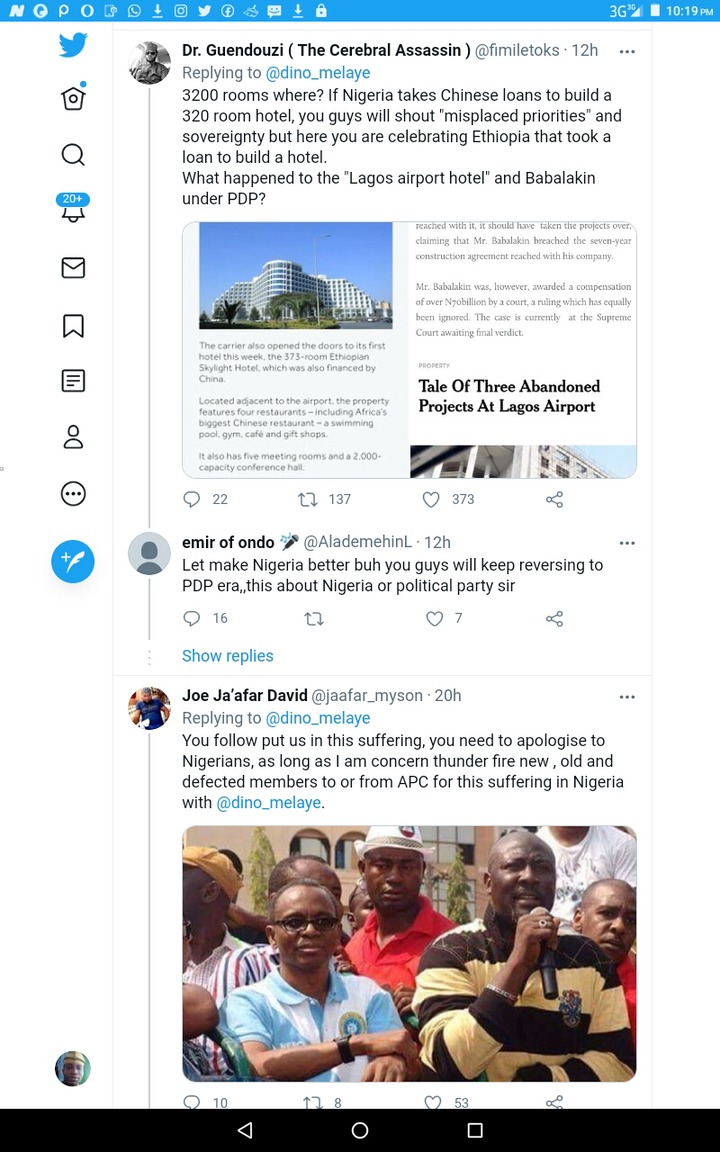Expand Show replies under emir of ondo
This screenshot has height=1152, width=720.
(x=228, y=656)
